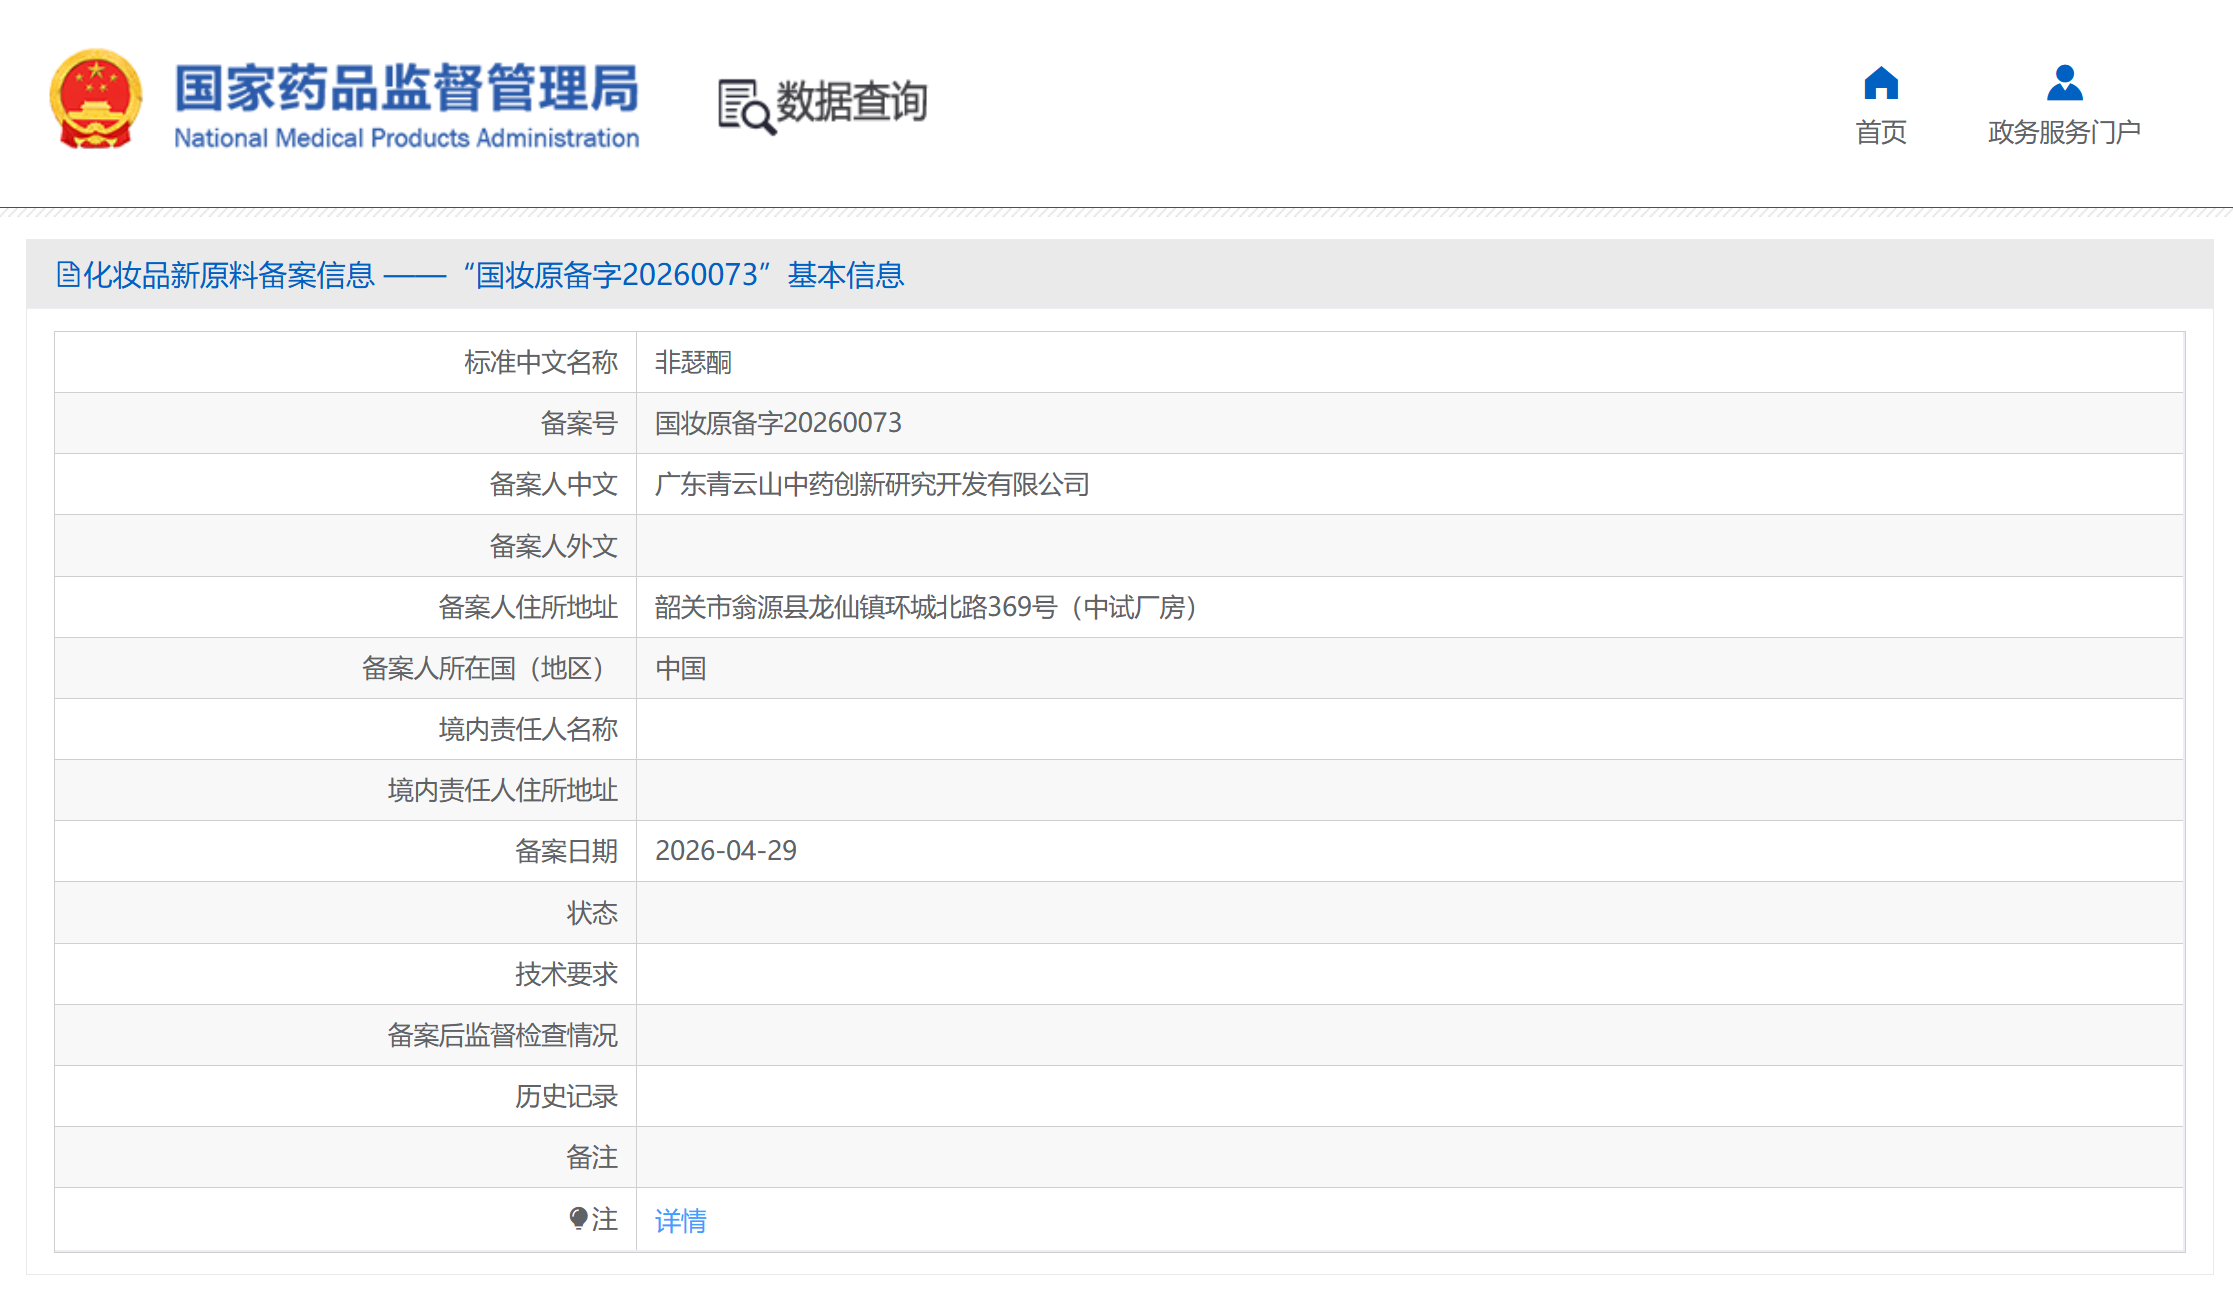Click the 数据查询 heading
The width and height of the screenshot is (2233, 1304).
click(x=851, y=102)
